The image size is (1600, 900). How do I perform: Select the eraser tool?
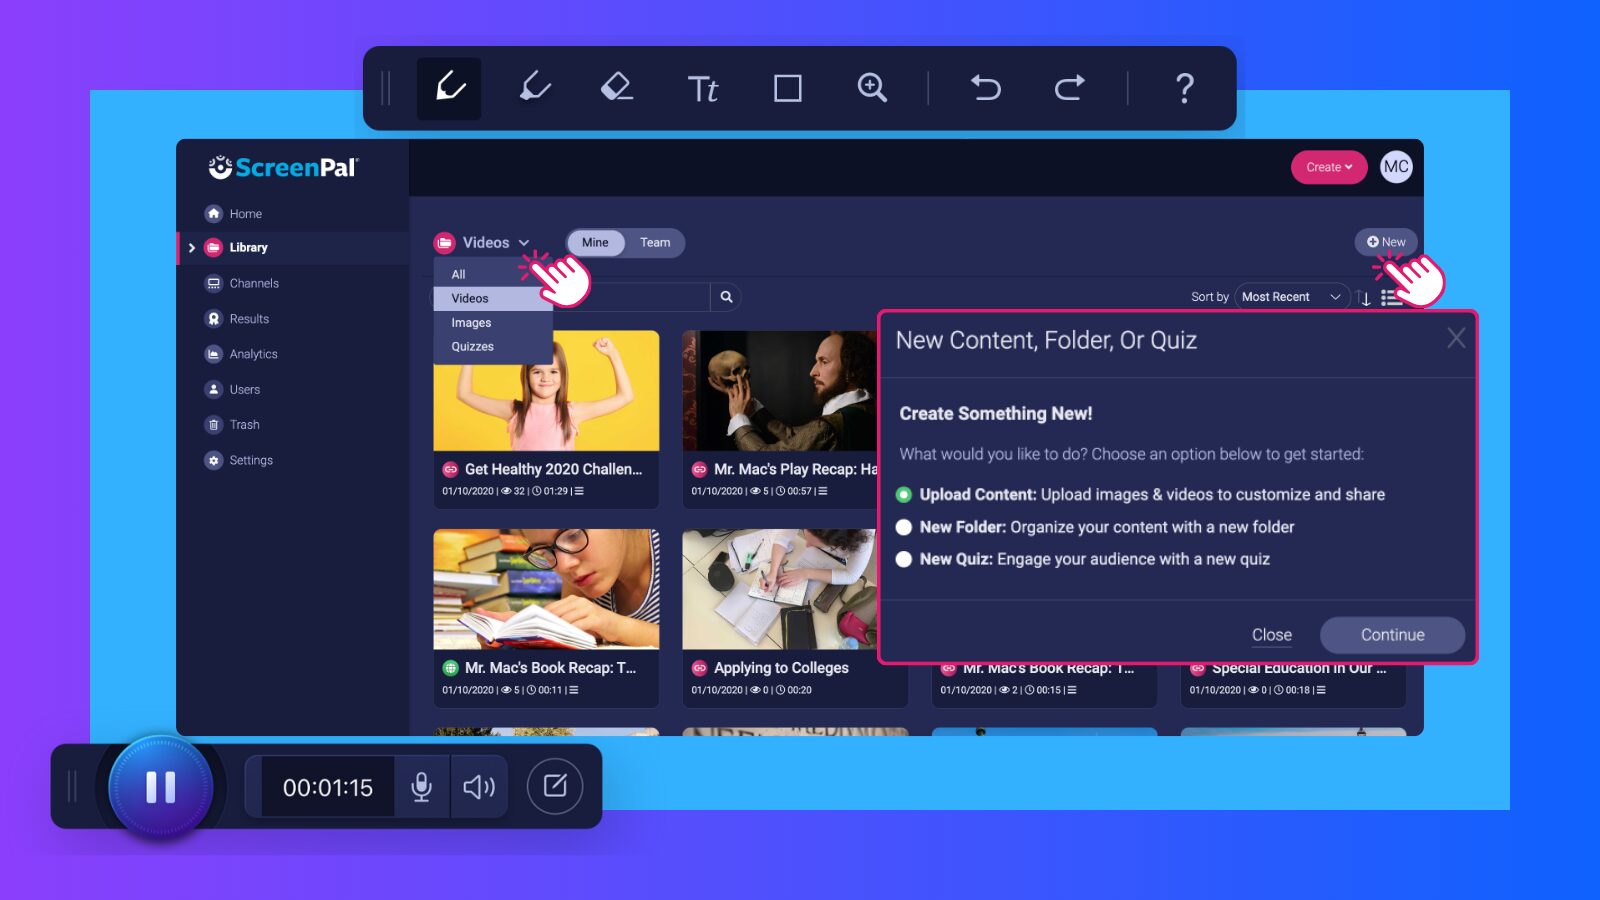(x=617, y=88)
